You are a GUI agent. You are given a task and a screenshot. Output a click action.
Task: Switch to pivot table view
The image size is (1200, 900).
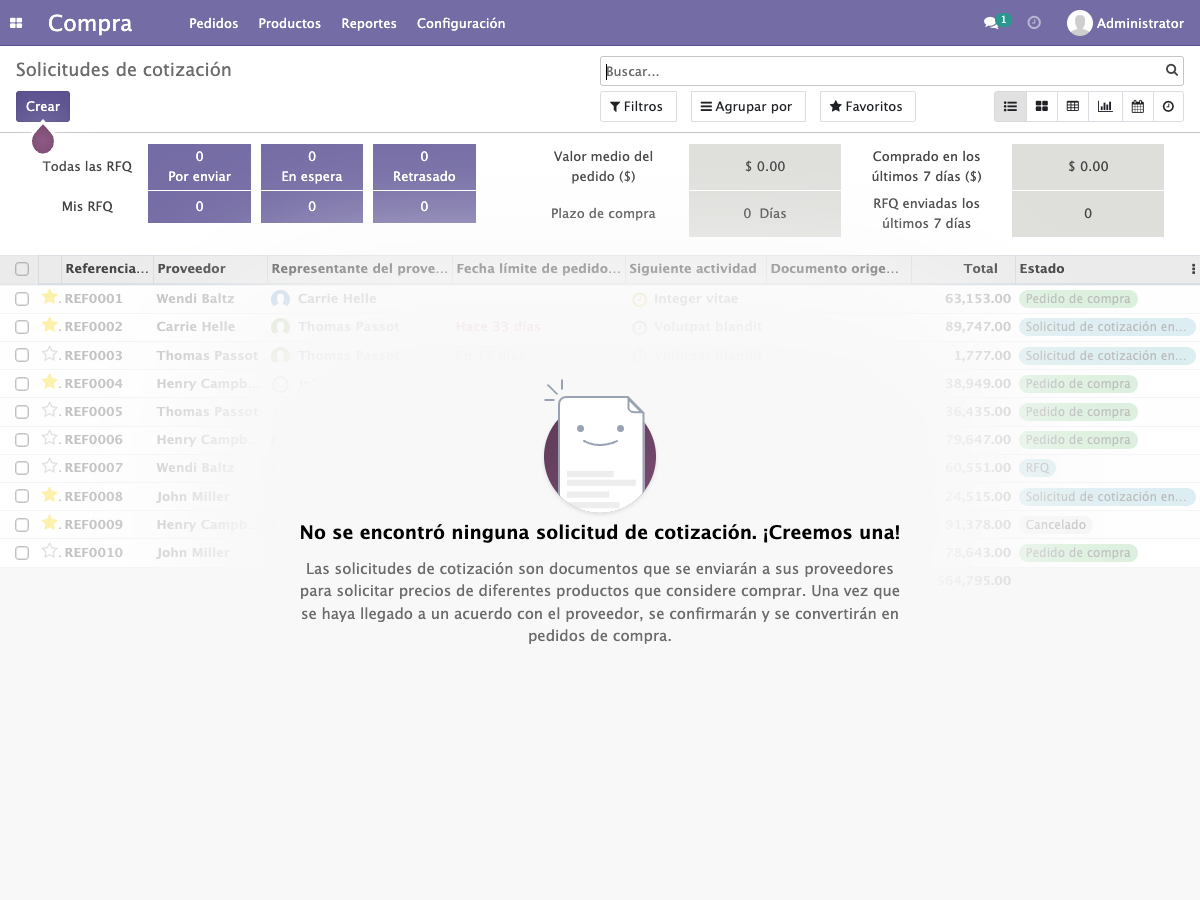click(x=1073, y=106)
